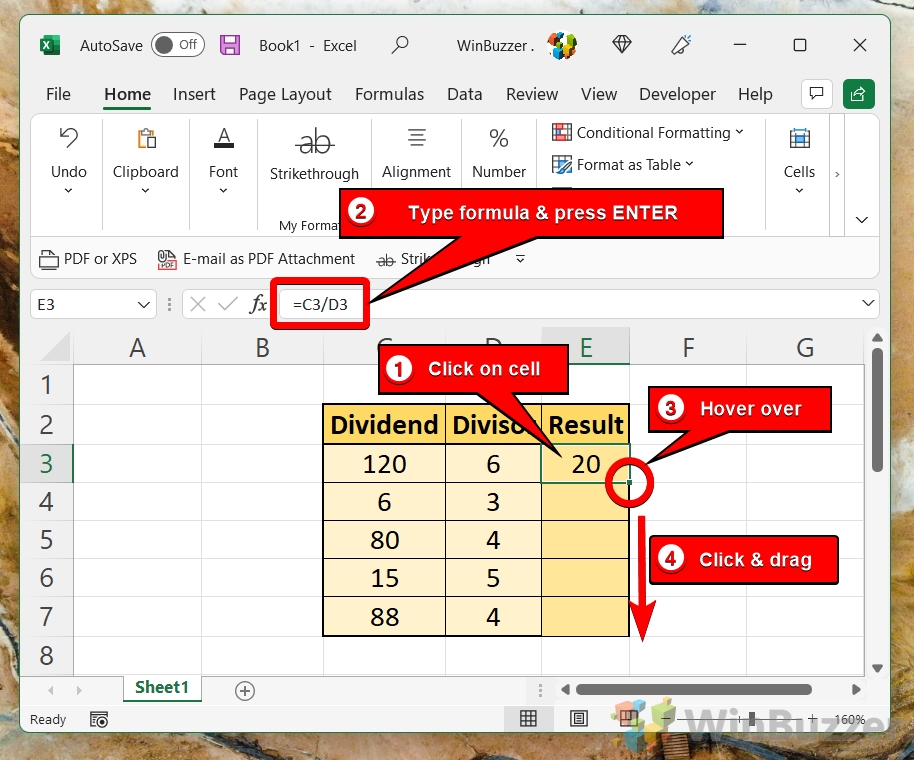This screenshot has width=914, height=760.
Task: Open the File menu
Action: click(58, 94)
